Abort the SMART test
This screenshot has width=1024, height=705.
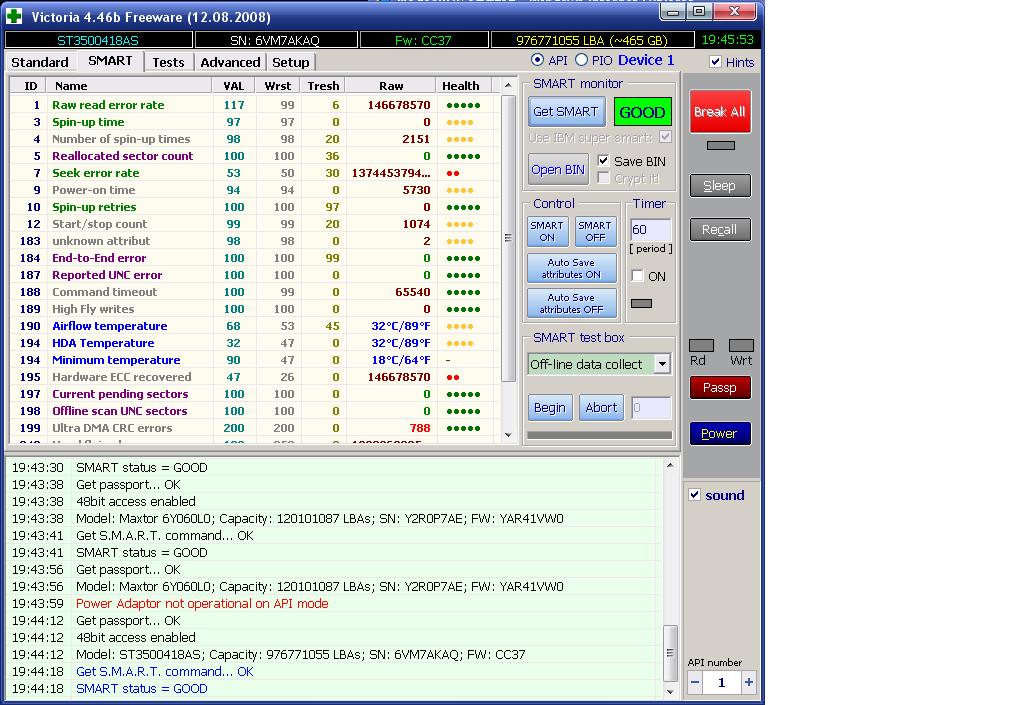601,407
